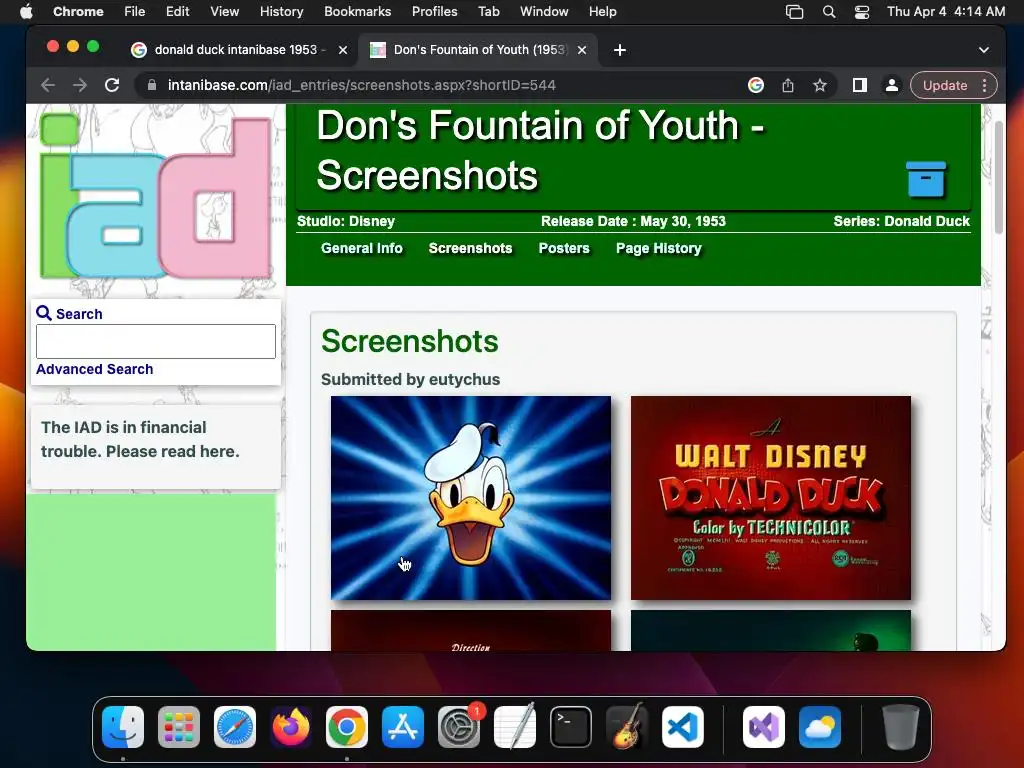Go back with the browser back arrow
Viewport: 1024px width, 768px height.
pos(48,85)
